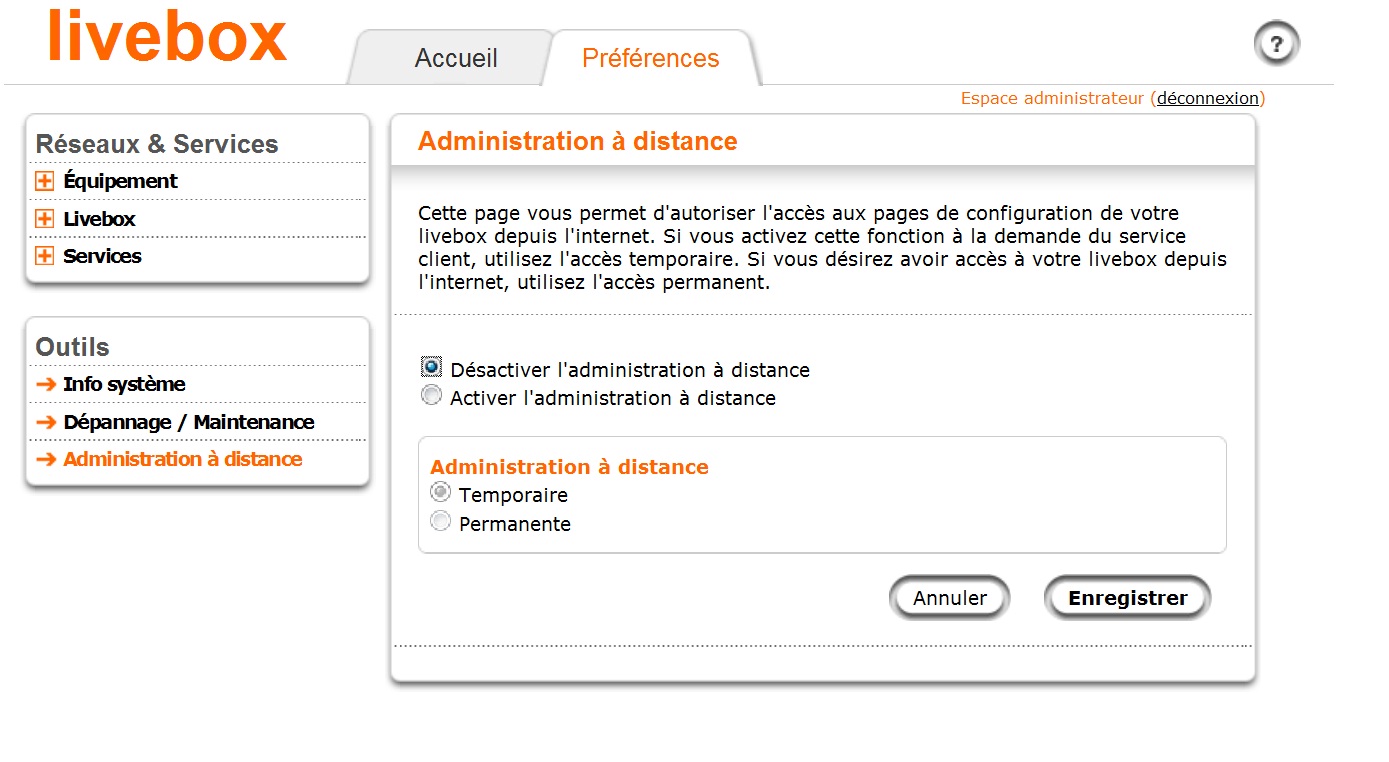The width and height of the screenshot is (1389, 762).
Task: Choose the Permanente radio option
Action: (440, 522)
